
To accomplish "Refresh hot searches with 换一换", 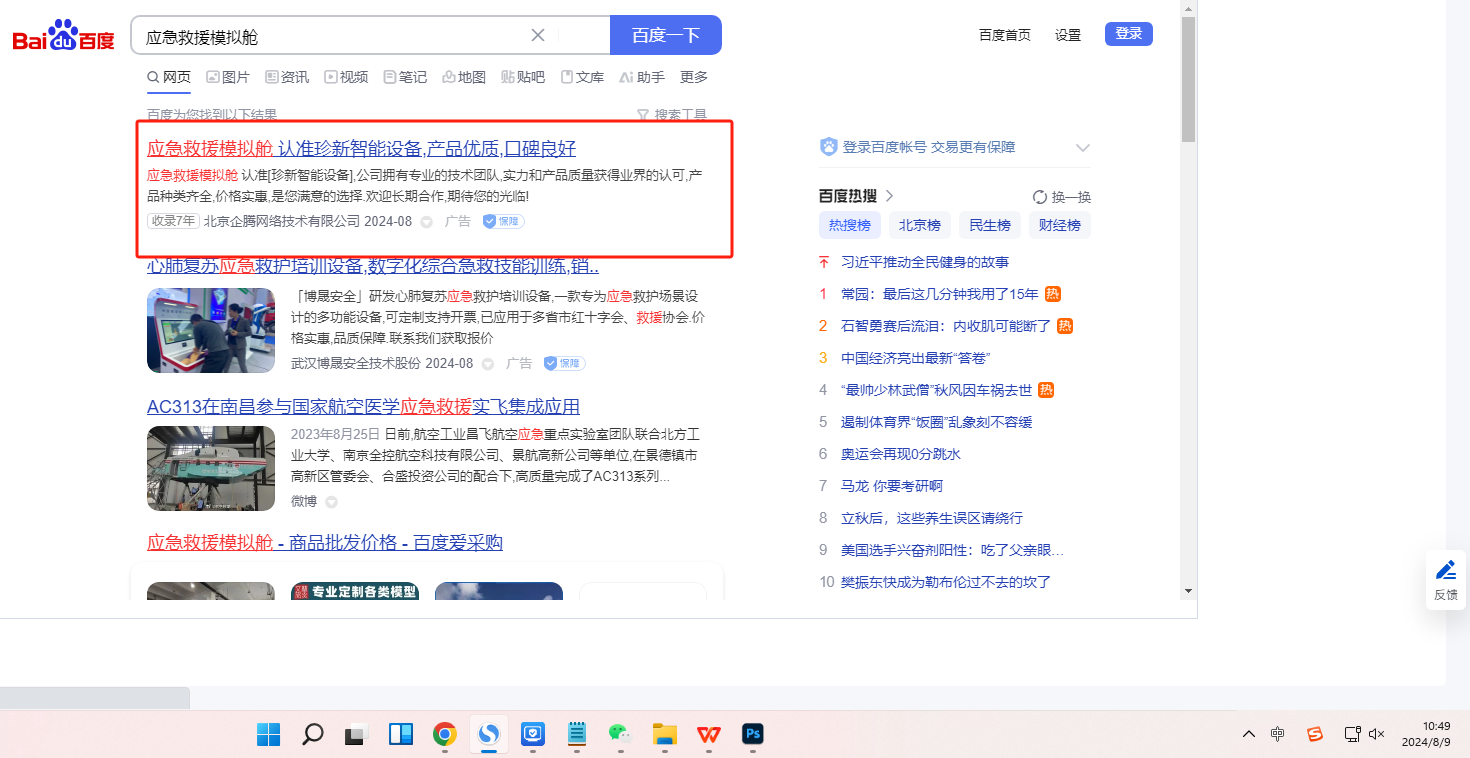I will pyautogui.click(x=1062, y=197).
